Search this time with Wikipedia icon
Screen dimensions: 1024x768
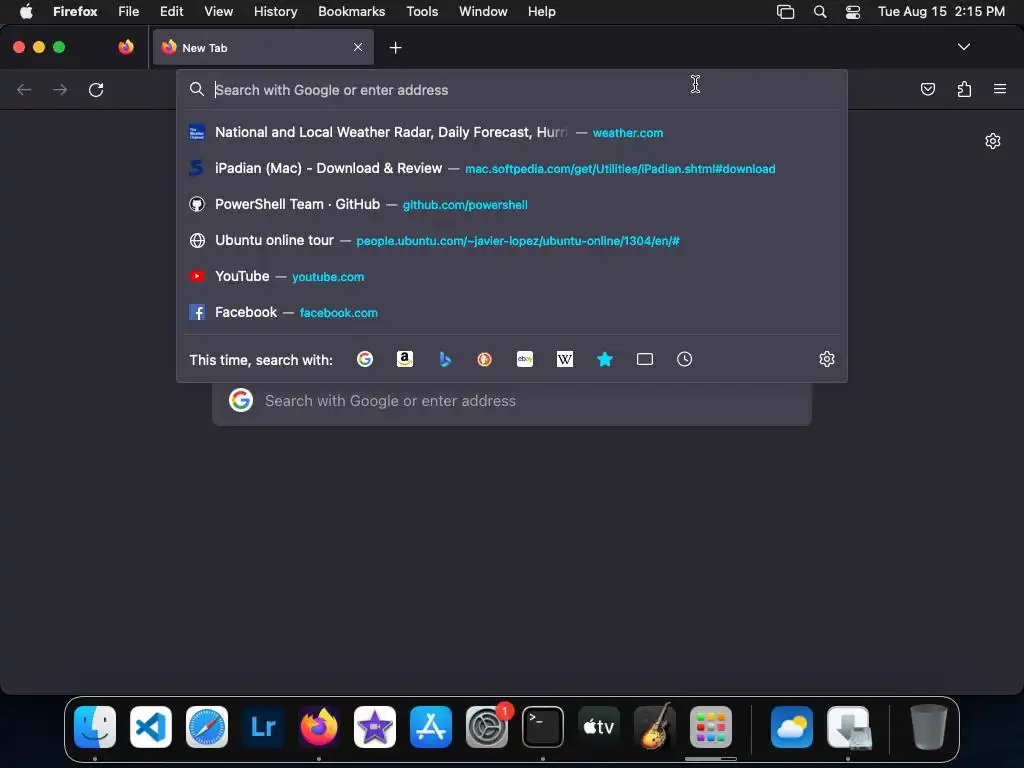[565, 359]
